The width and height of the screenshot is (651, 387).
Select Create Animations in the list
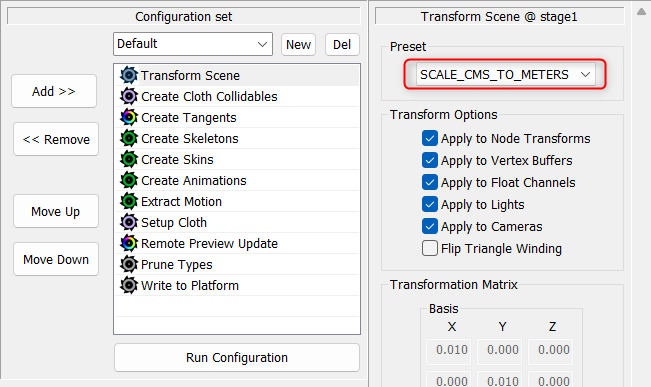click(237, 181)
